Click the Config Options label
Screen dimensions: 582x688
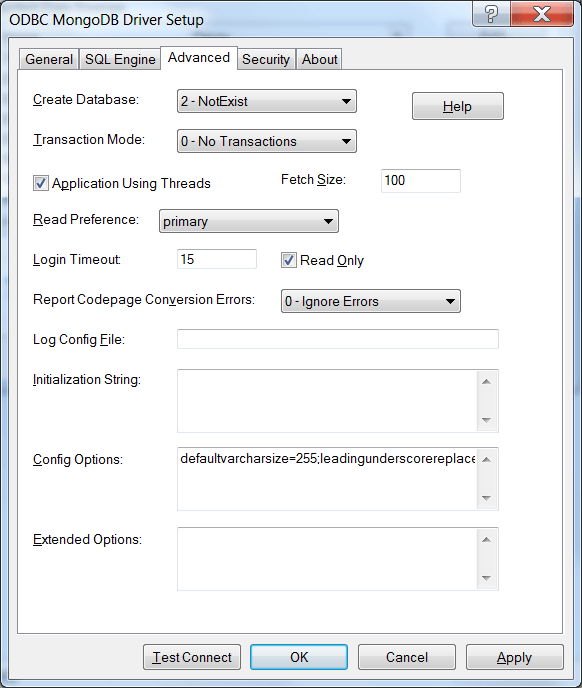pos(78,459)
